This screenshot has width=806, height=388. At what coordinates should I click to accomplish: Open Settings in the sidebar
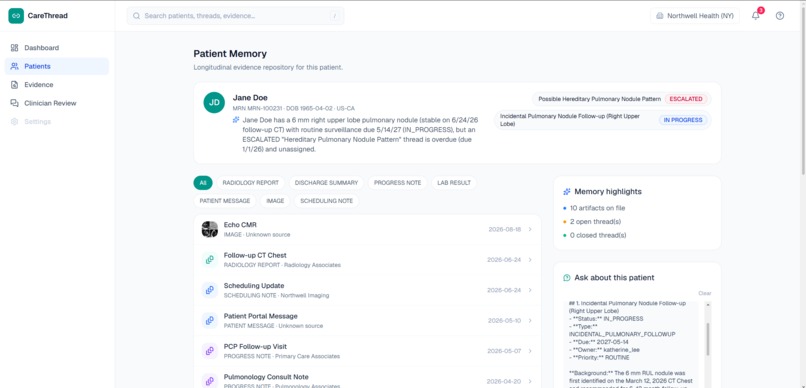tap(57, 122)
